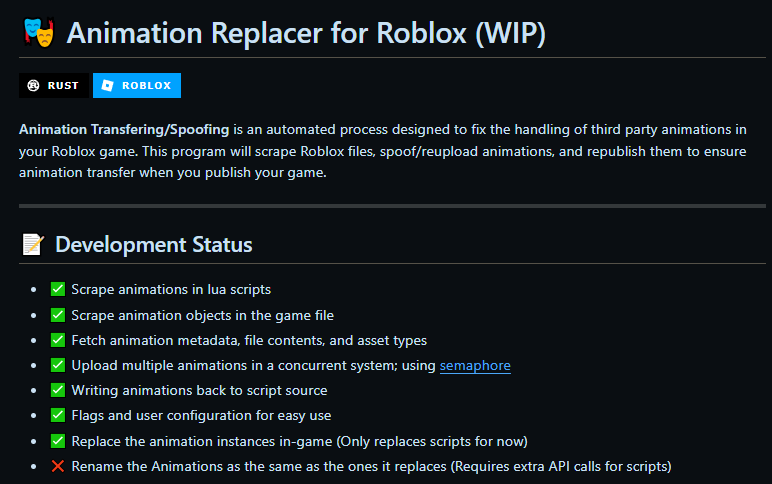Click the Development Status heading

pyautogui.click(x=153, y=245)
